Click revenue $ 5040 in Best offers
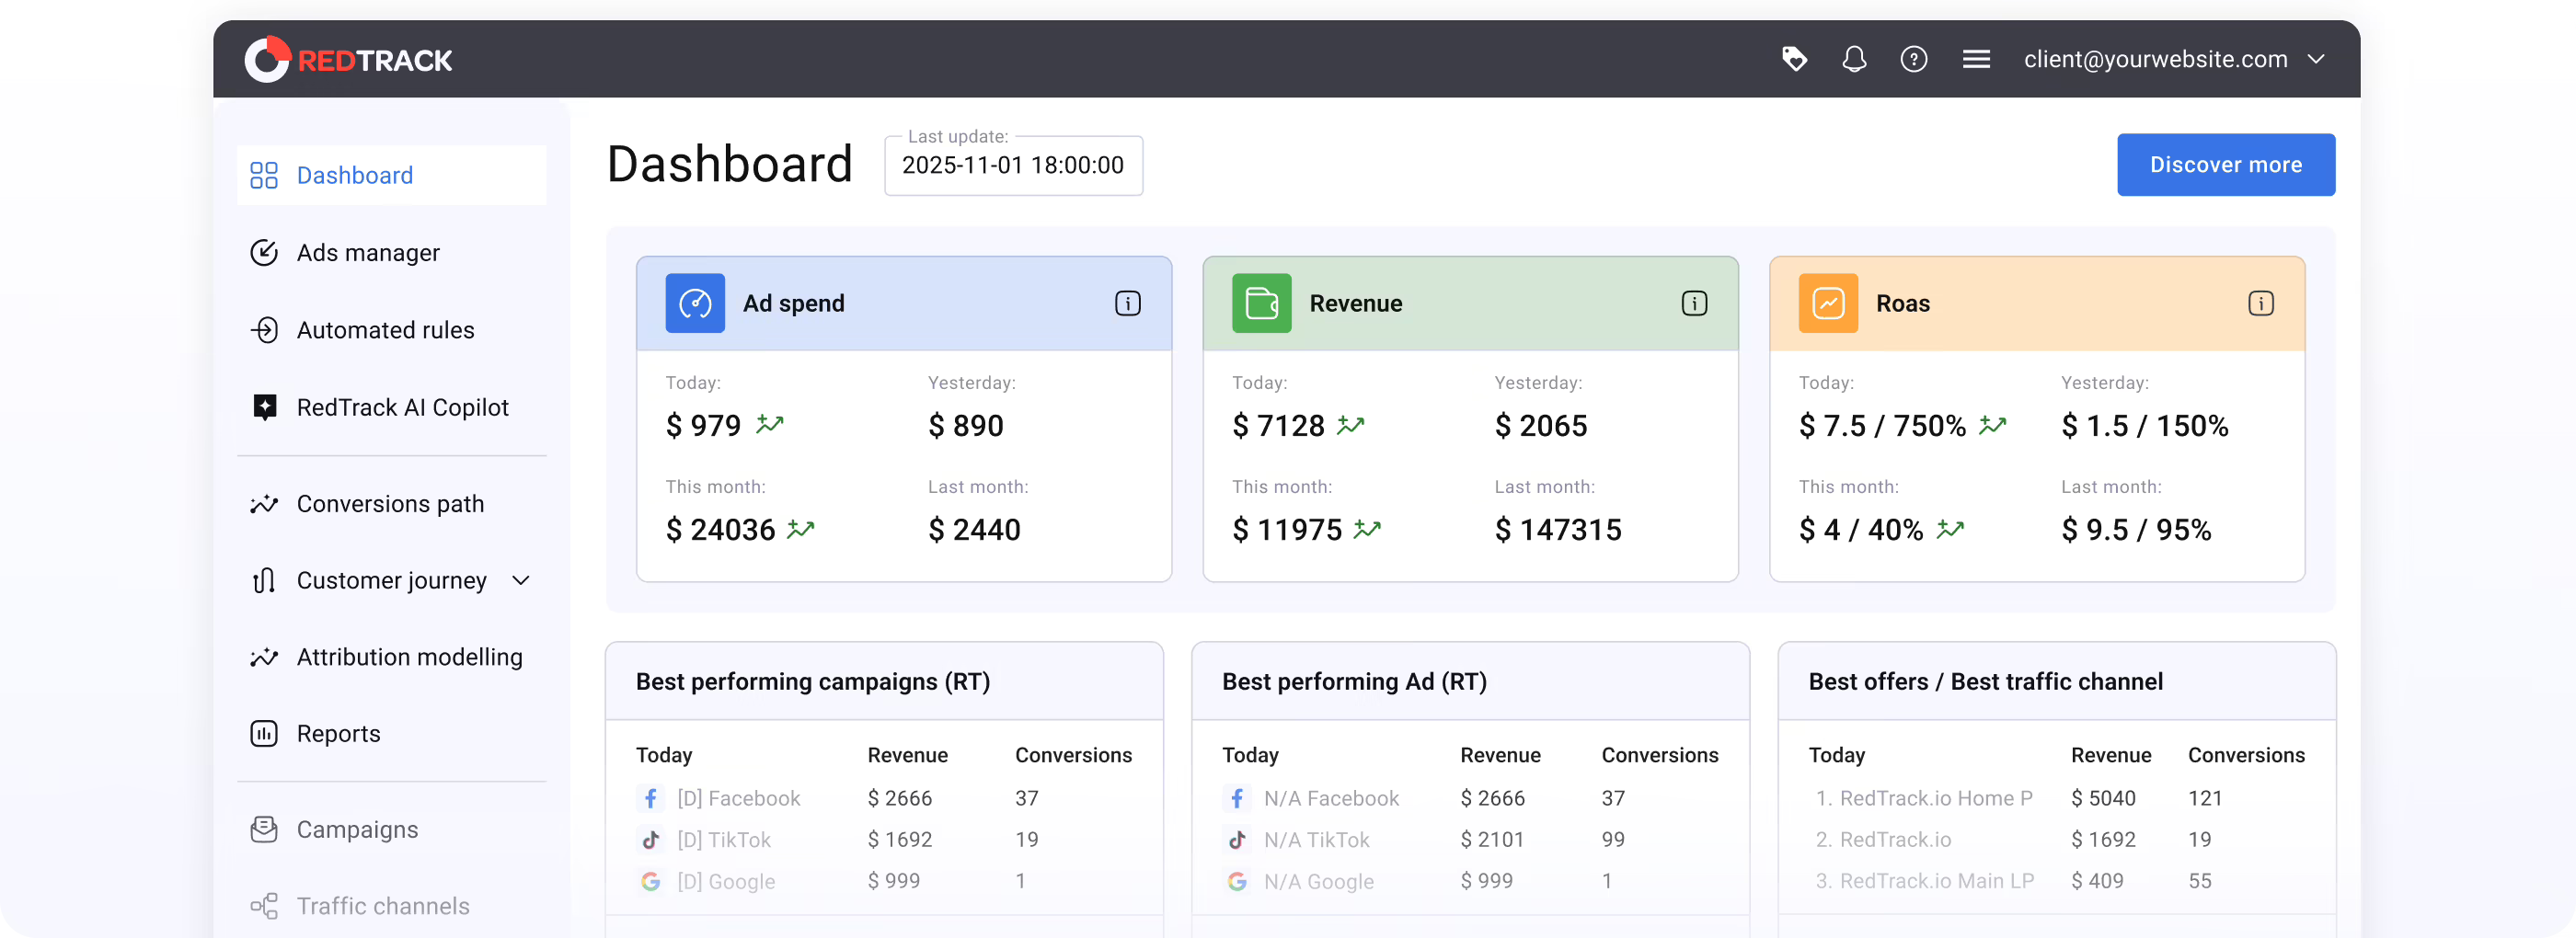Viewport: 2576px width, 938px height. tap(2102, 799)
